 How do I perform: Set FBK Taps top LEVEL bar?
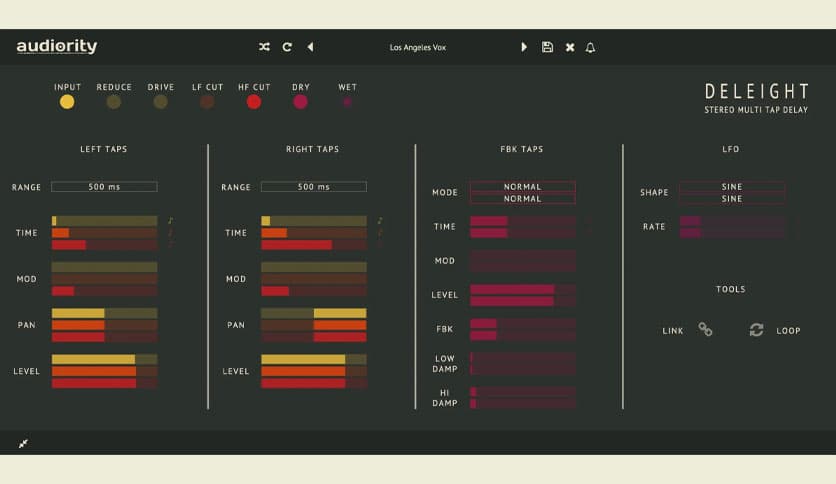[x=523, y=289]
